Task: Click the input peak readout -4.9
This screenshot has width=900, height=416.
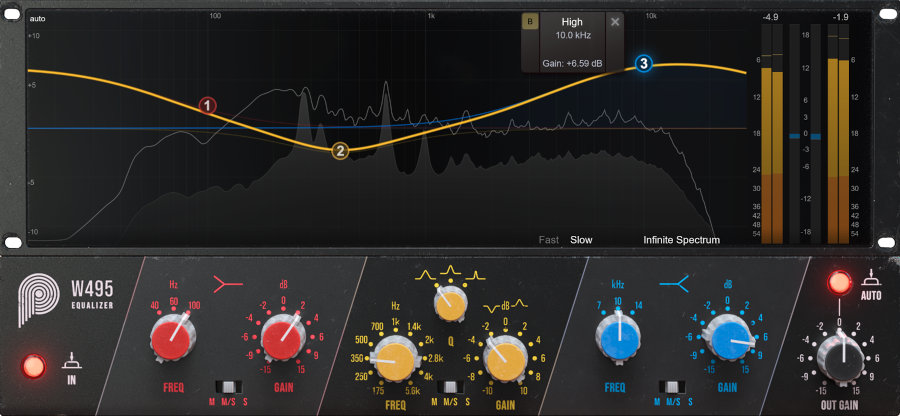Action: click(x=770, y=17)
